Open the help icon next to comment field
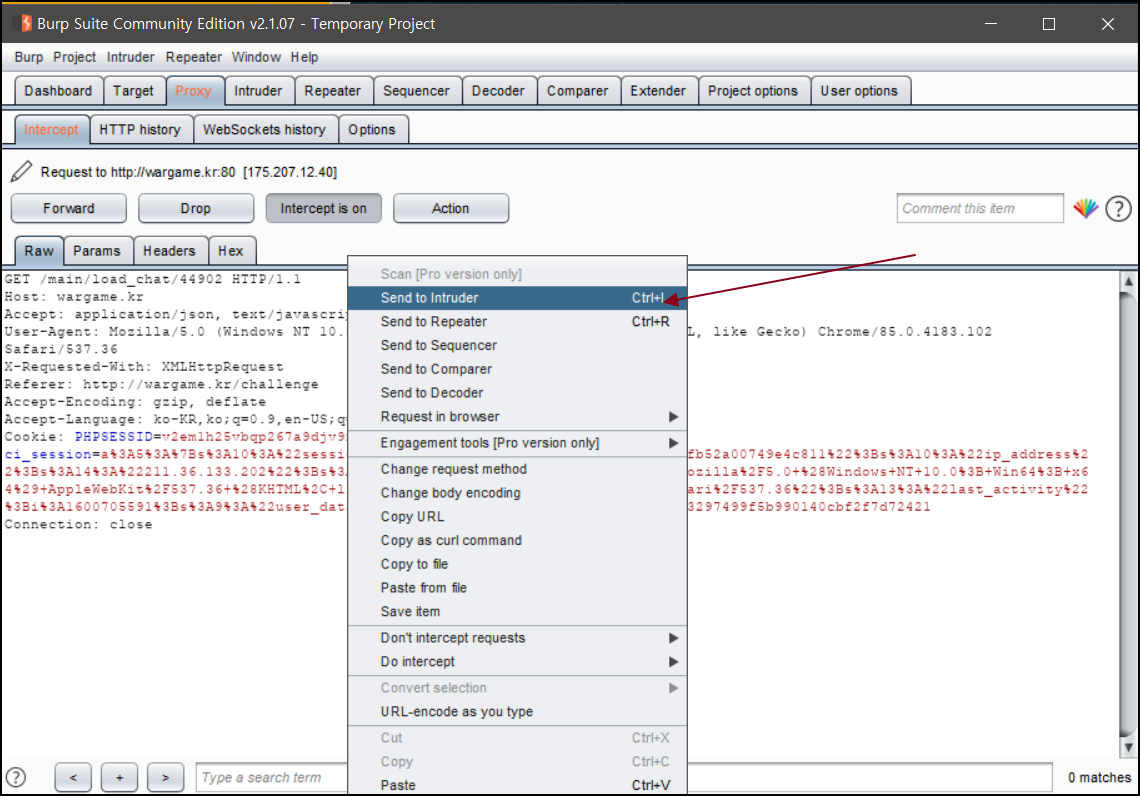 click(1118, 209)
